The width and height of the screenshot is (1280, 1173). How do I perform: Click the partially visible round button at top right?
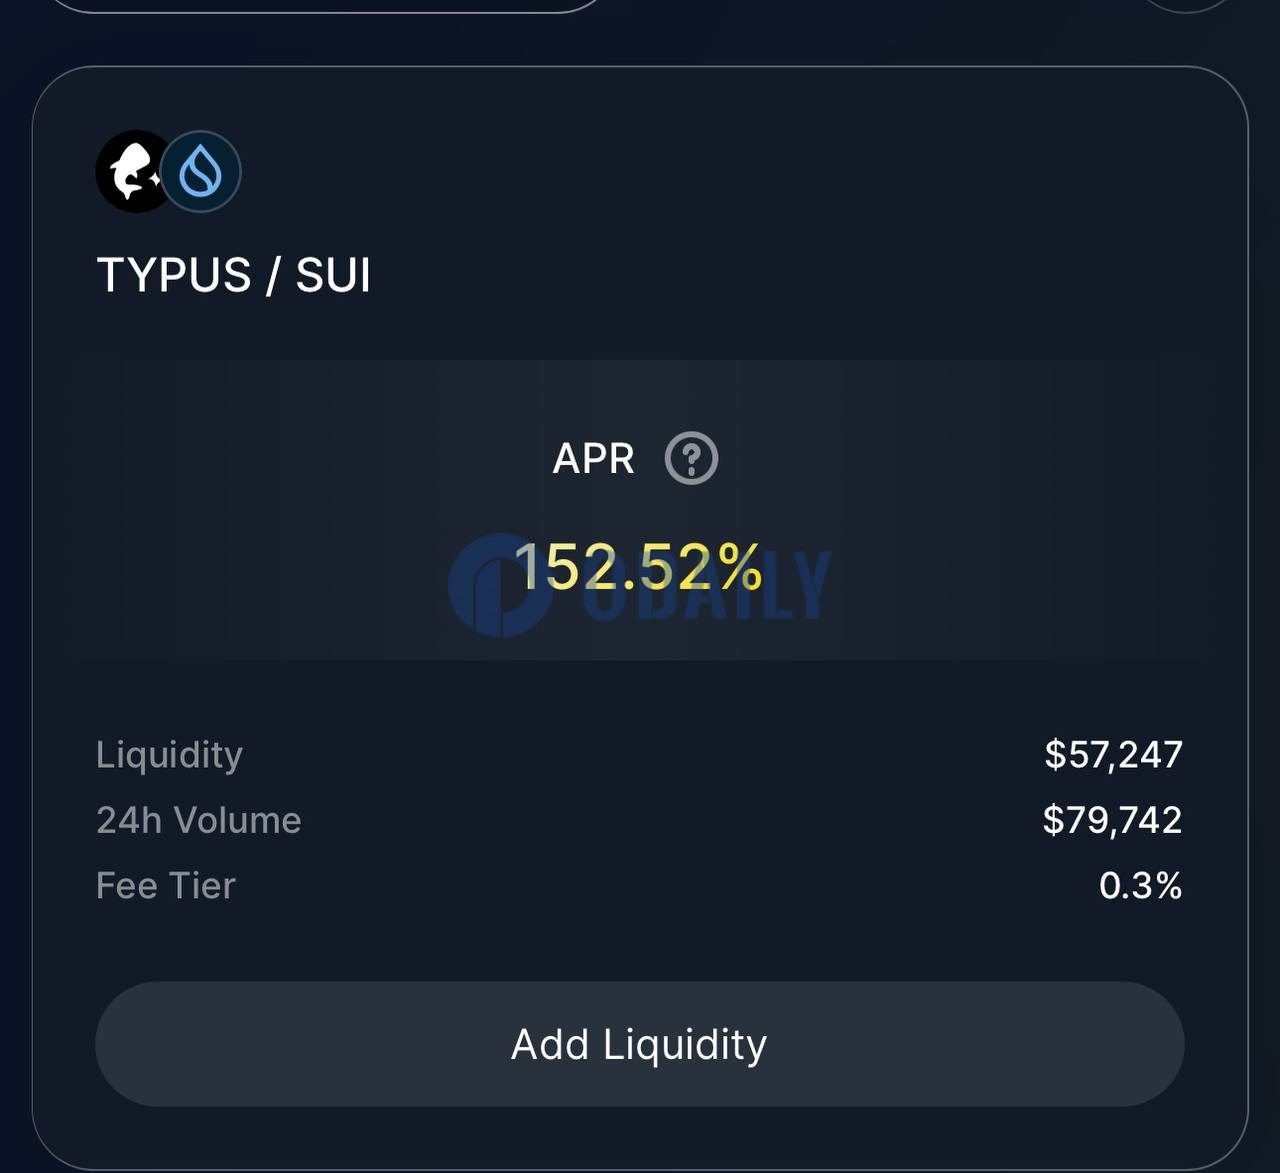tap(1186, 5)
